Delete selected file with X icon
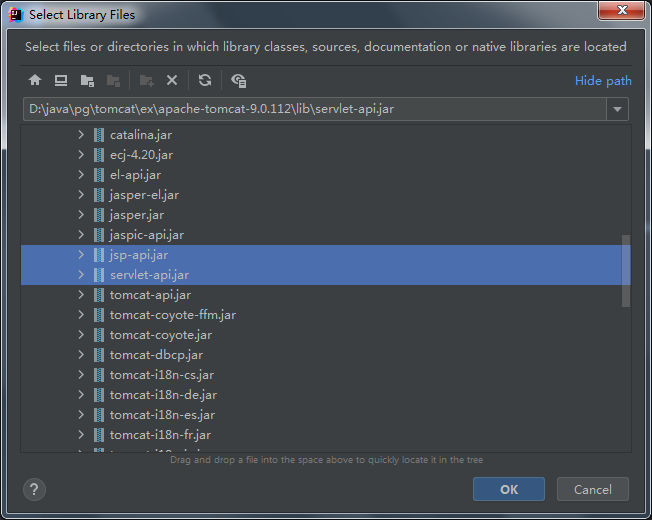 [x=172, y=80]
